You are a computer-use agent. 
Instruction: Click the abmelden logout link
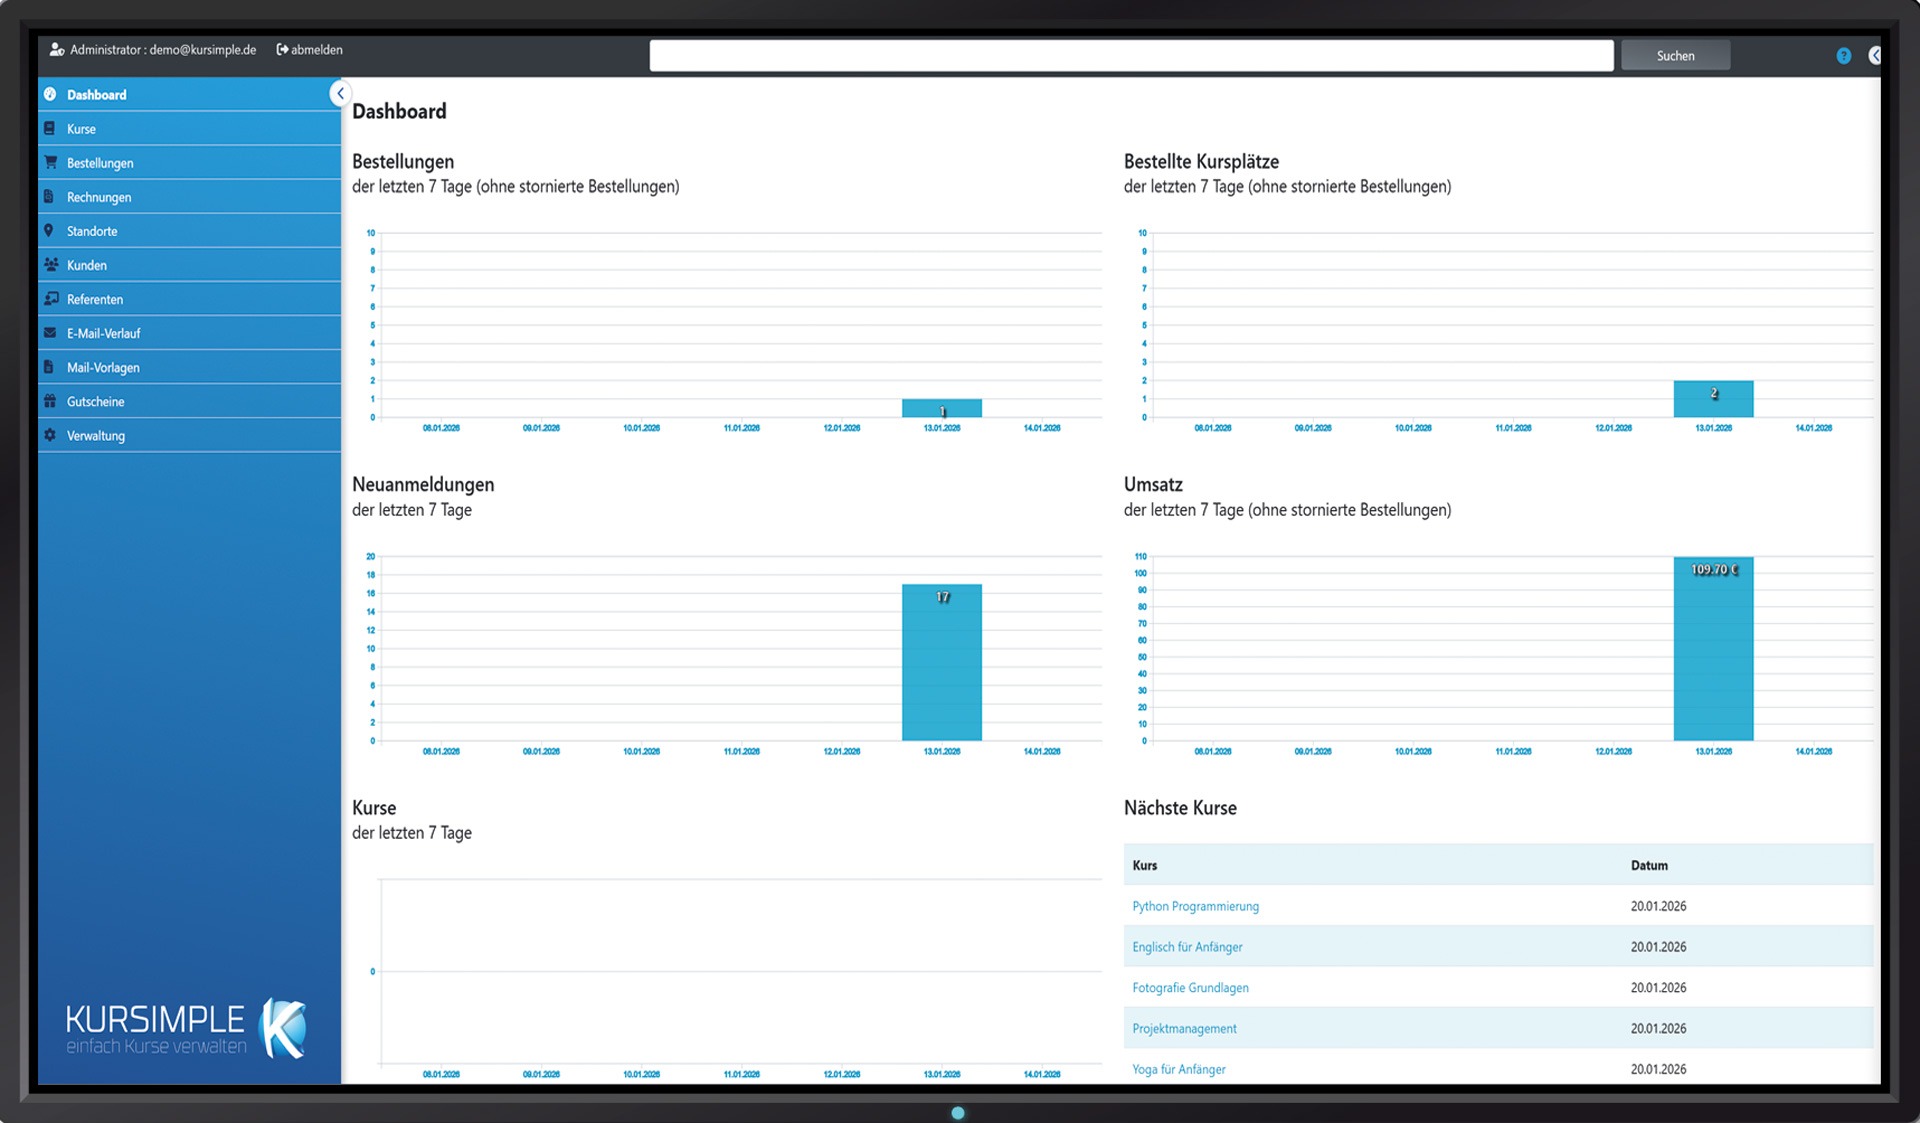click(310, 50)
